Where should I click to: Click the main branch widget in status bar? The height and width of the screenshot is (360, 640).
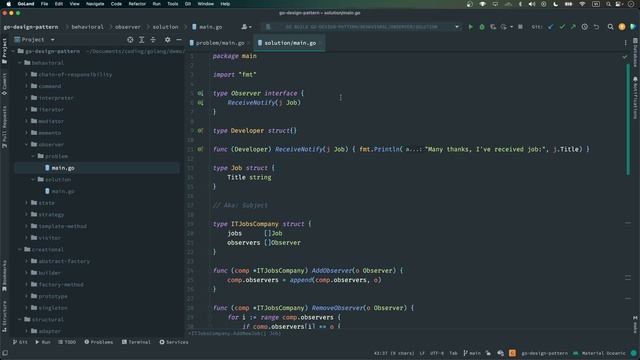point(472,353)
